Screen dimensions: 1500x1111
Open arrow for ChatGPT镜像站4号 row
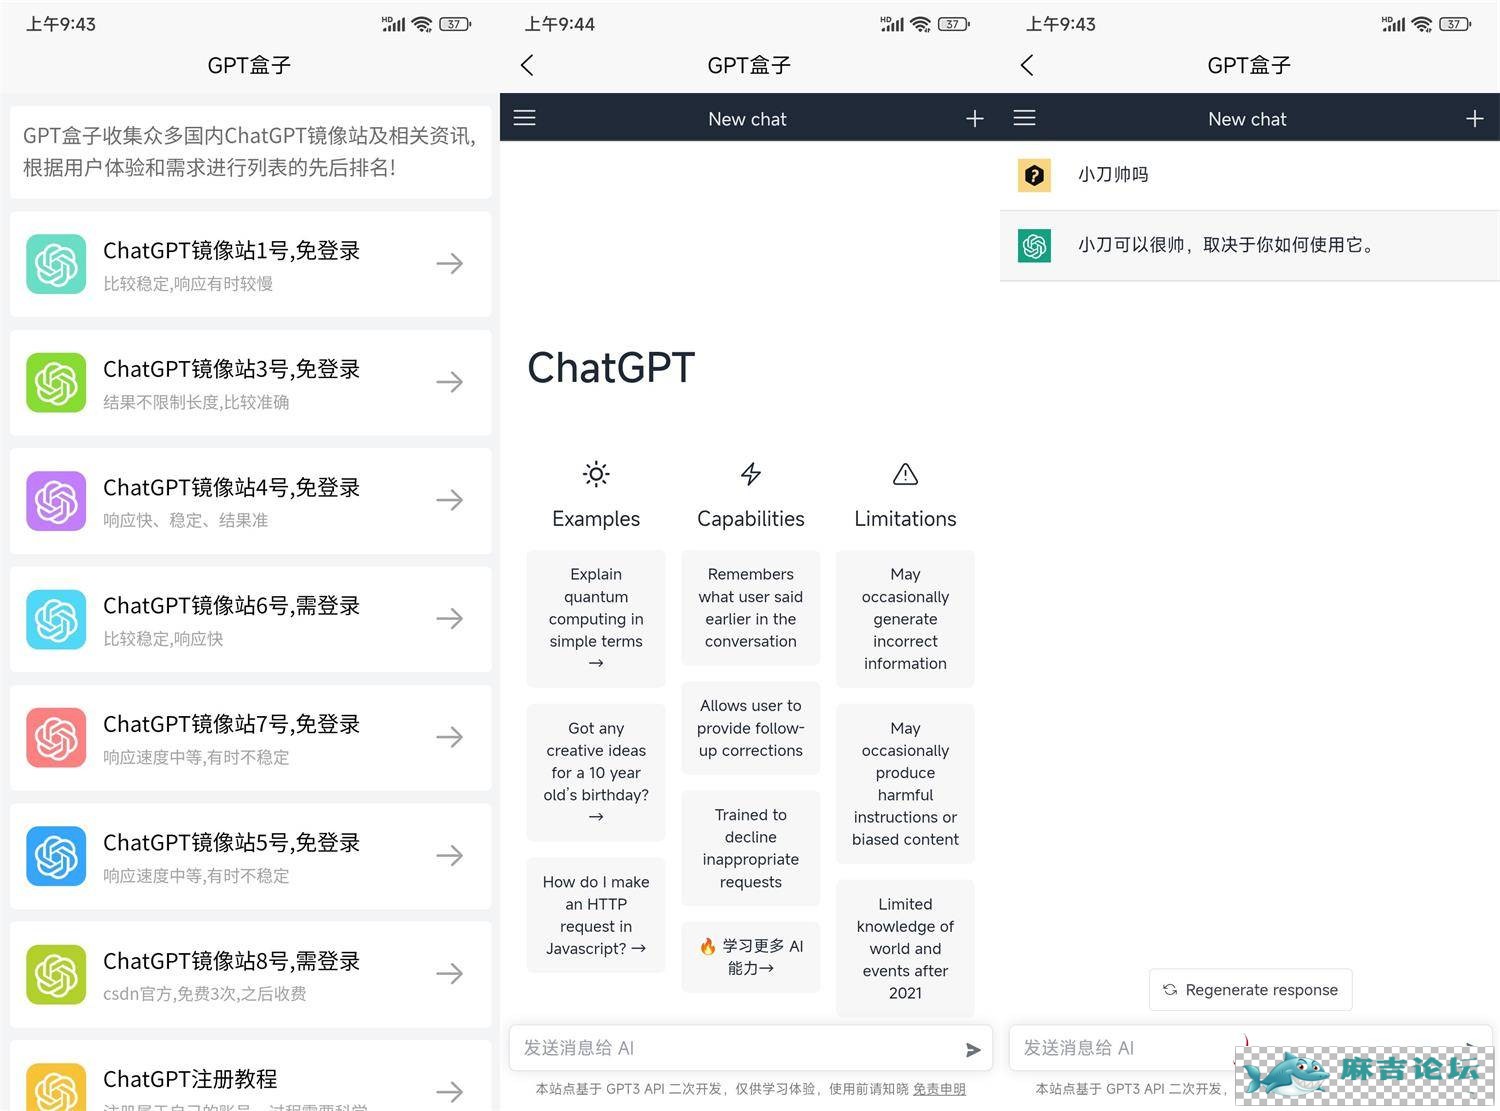pyautogui.click(x=450, y=500)
